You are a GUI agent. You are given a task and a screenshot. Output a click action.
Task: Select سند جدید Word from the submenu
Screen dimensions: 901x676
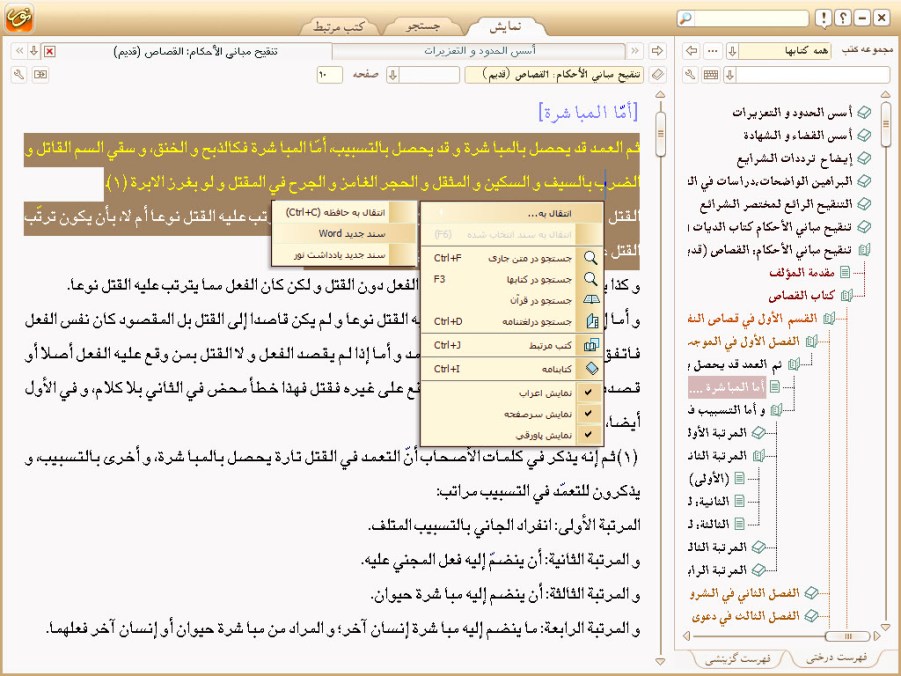[x=330, y=234]
